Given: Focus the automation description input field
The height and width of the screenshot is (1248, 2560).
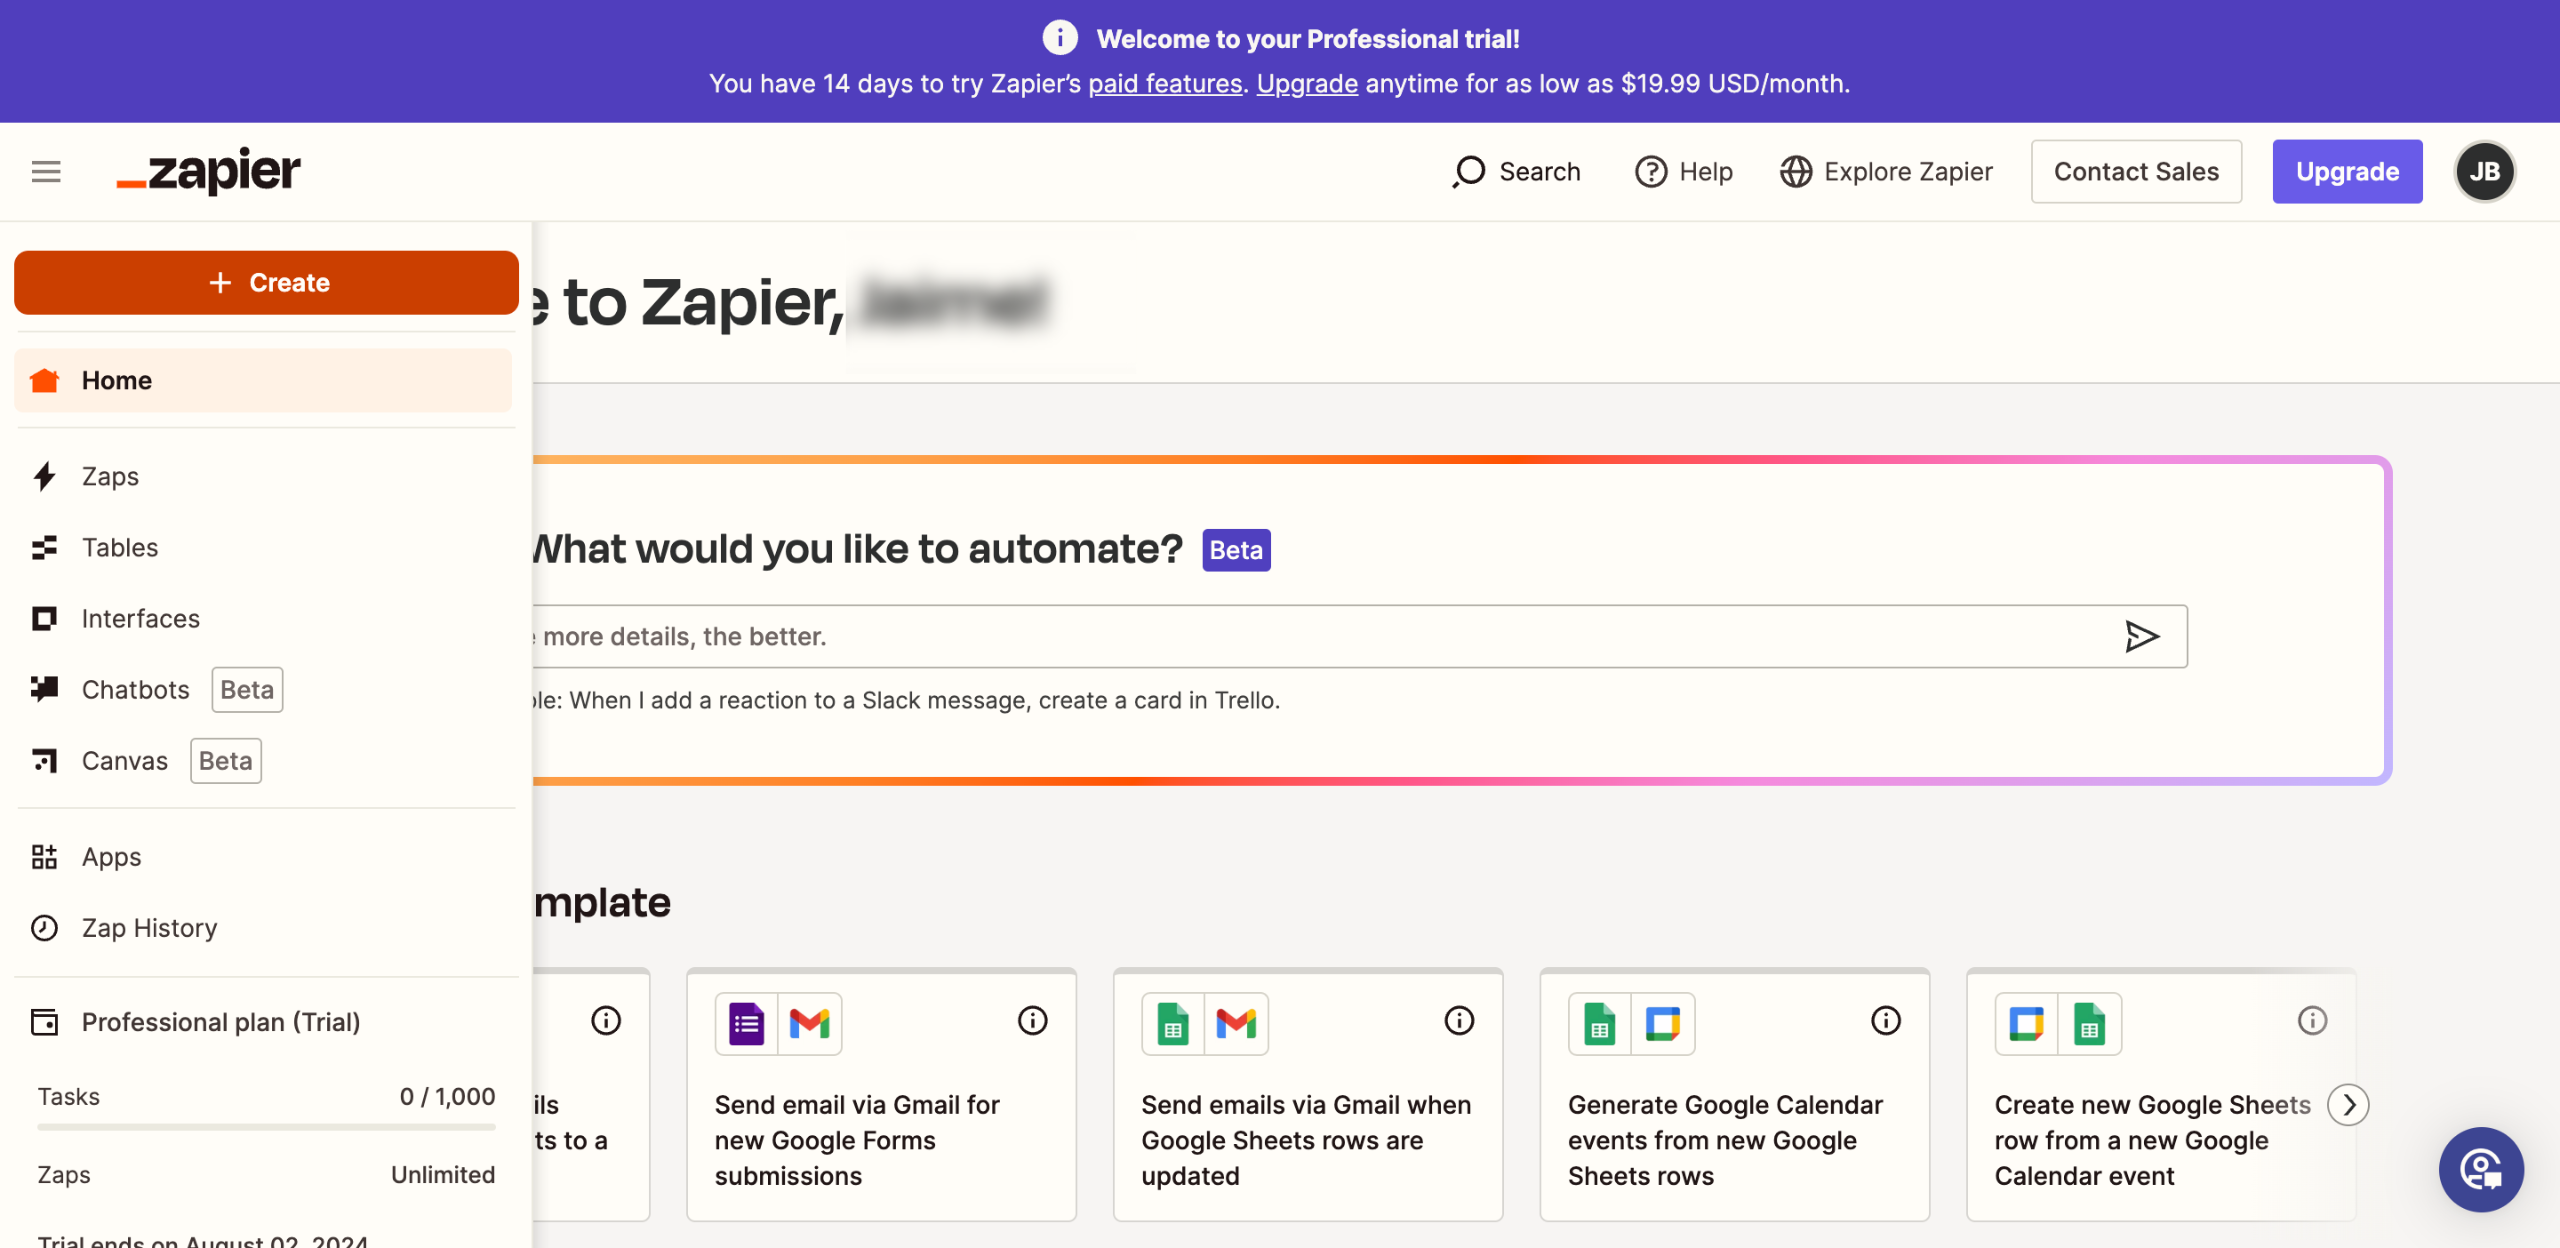Looking at the screenshot, I should click(x=1300, y=636).
